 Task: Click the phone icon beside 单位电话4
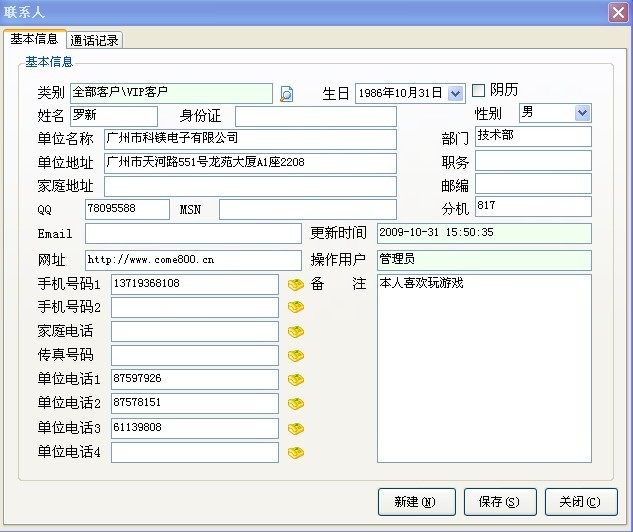pos(295,453)
